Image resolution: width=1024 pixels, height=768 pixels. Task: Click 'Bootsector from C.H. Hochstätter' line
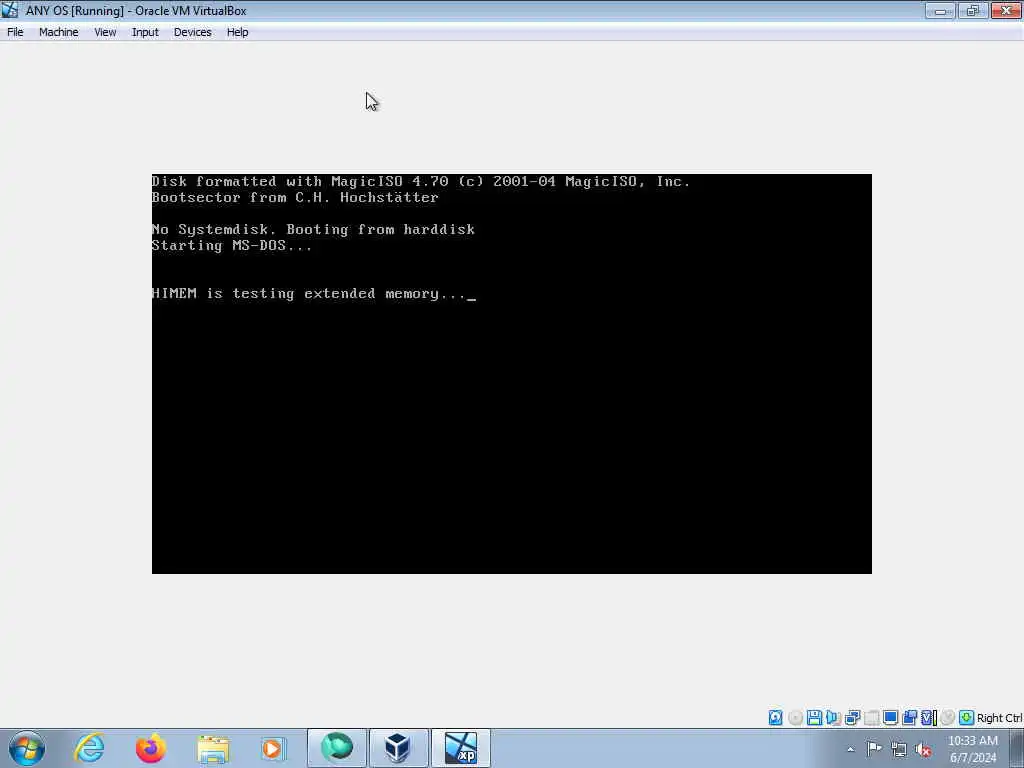(x=295, y=197)
